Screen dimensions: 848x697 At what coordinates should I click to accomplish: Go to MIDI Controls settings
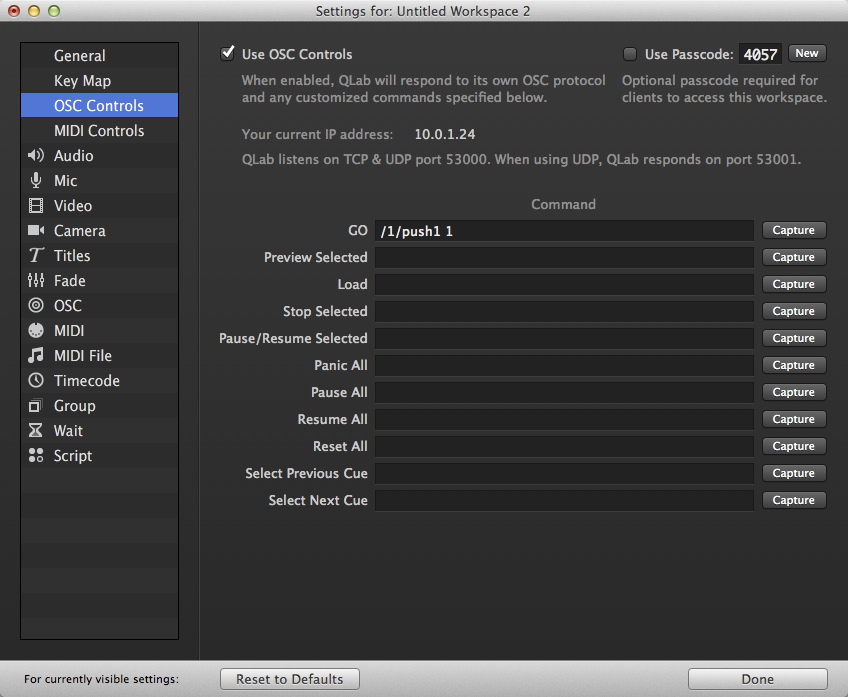pyautogui.click(x=99, y=131)
